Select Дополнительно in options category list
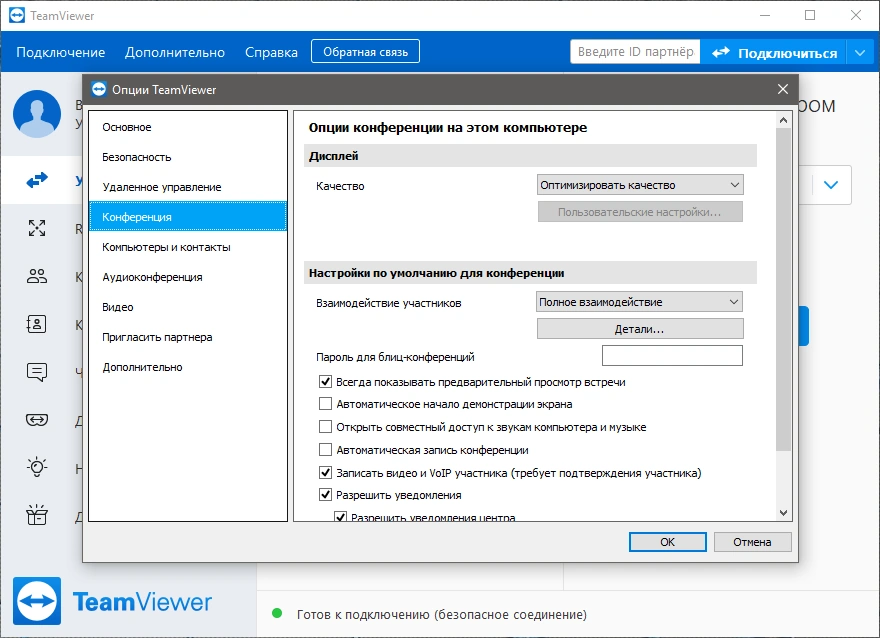Screen dimensions: 880x638 (188, 367)
